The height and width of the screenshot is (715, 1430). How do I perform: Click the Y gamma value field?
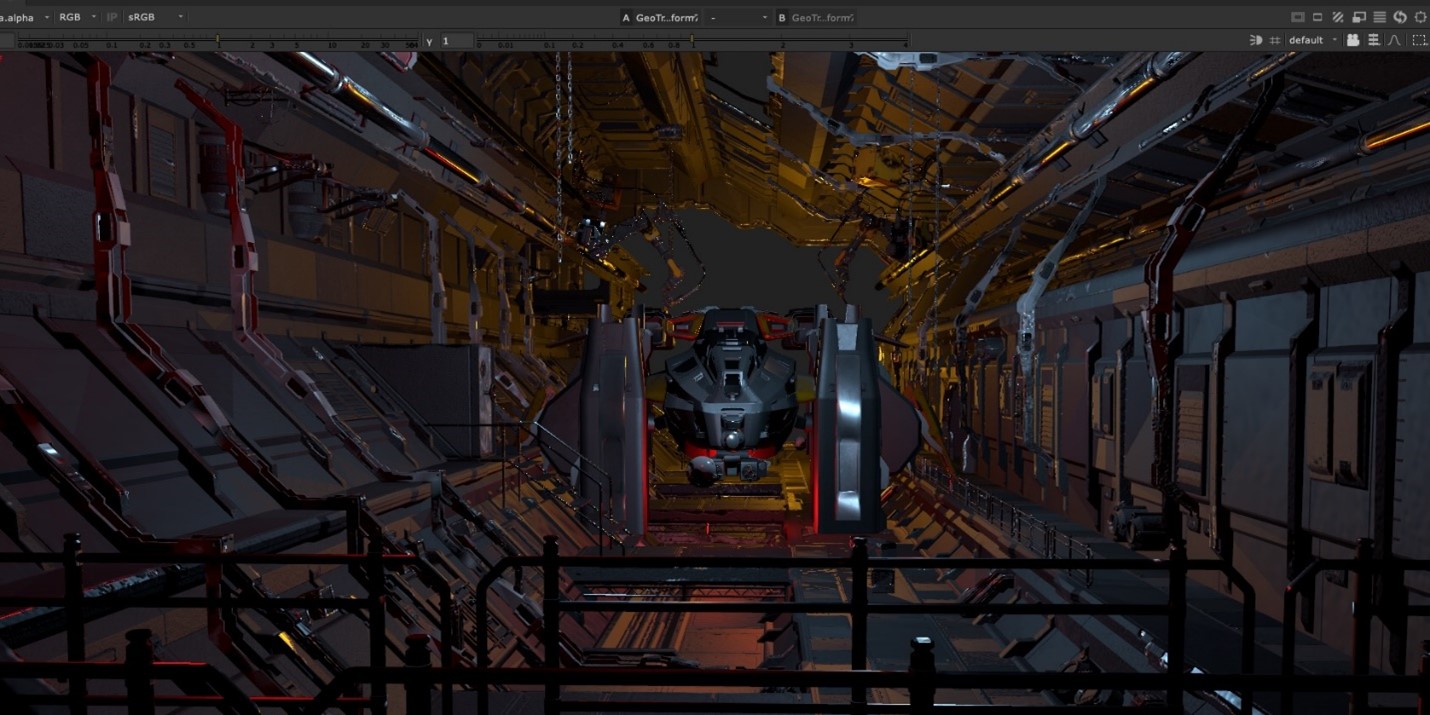click(457, 41)
